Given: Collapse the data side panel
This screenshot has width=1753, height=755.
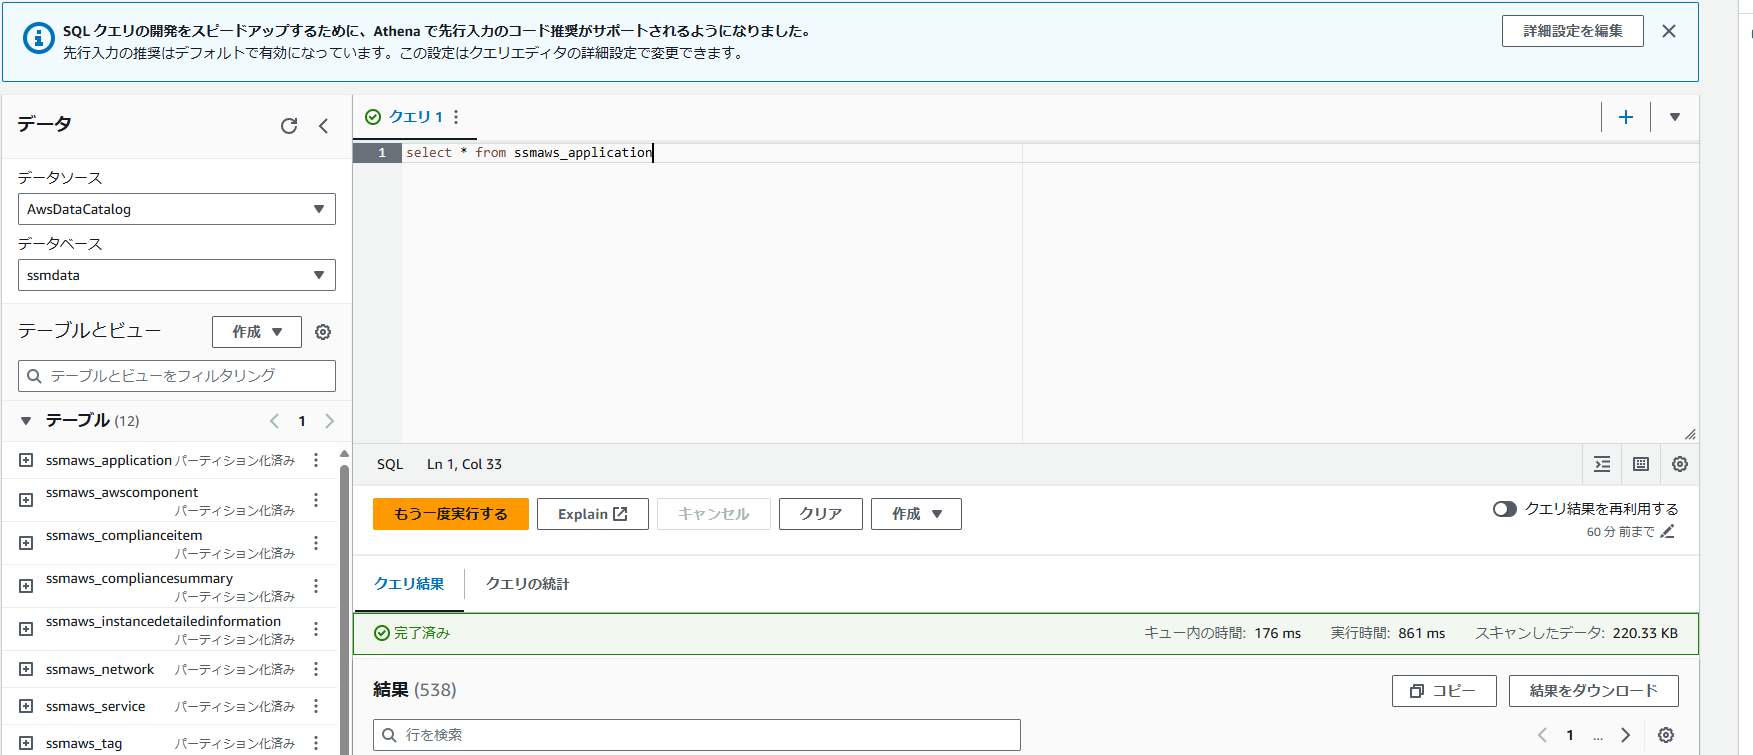Looking at the screenshot, I should pos(323,126).
